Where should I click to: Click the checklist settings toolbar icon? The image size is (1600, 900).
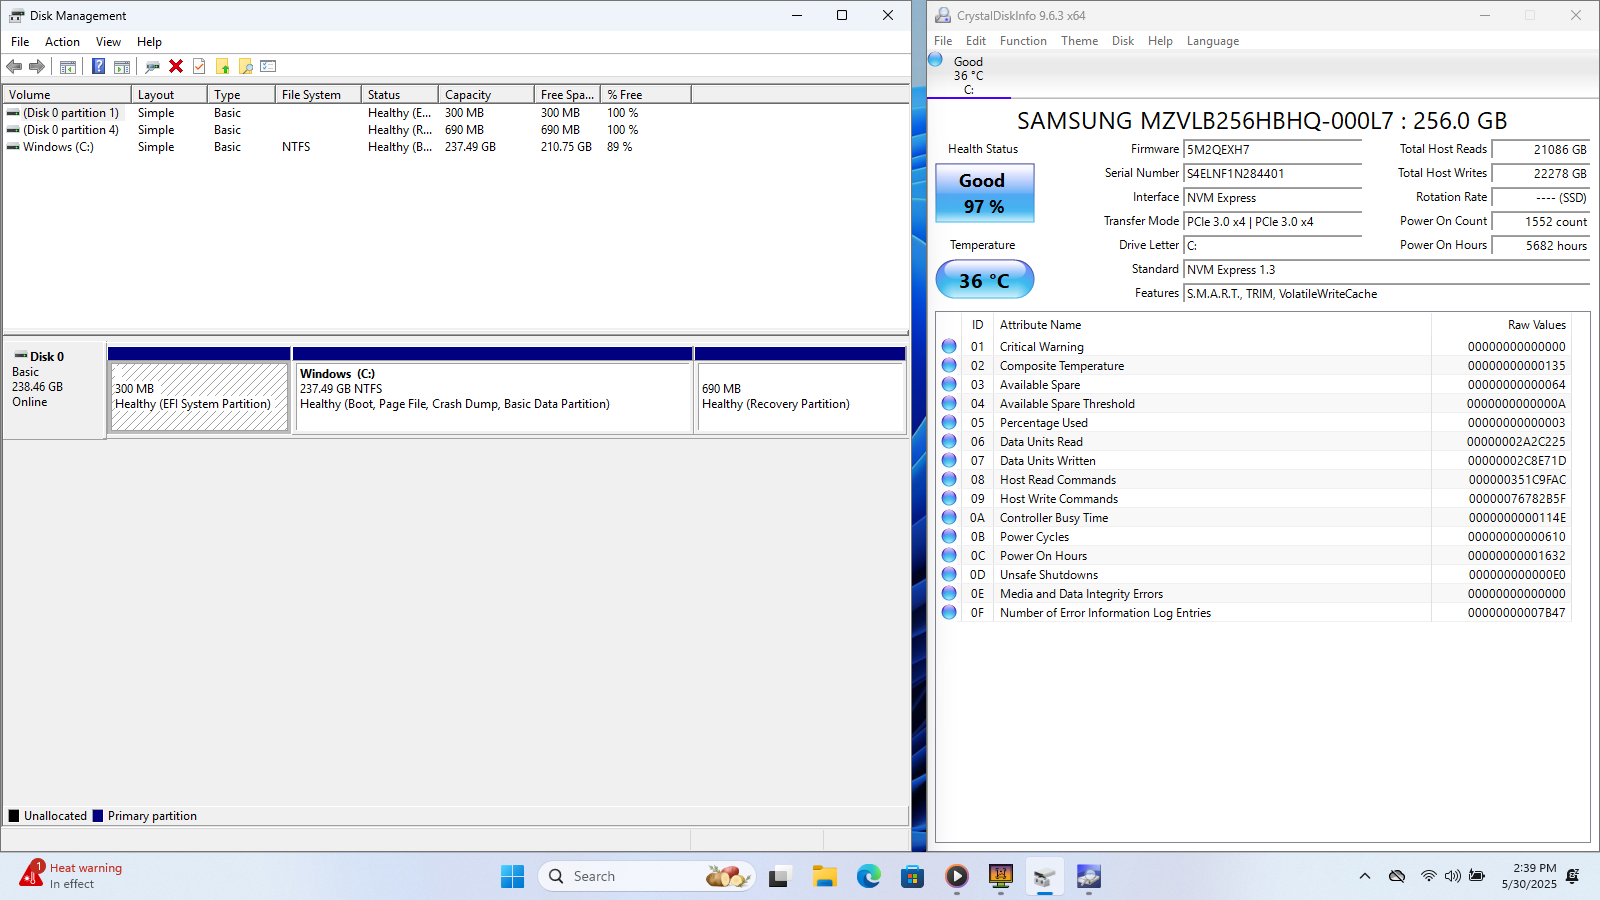pos(268,66)
